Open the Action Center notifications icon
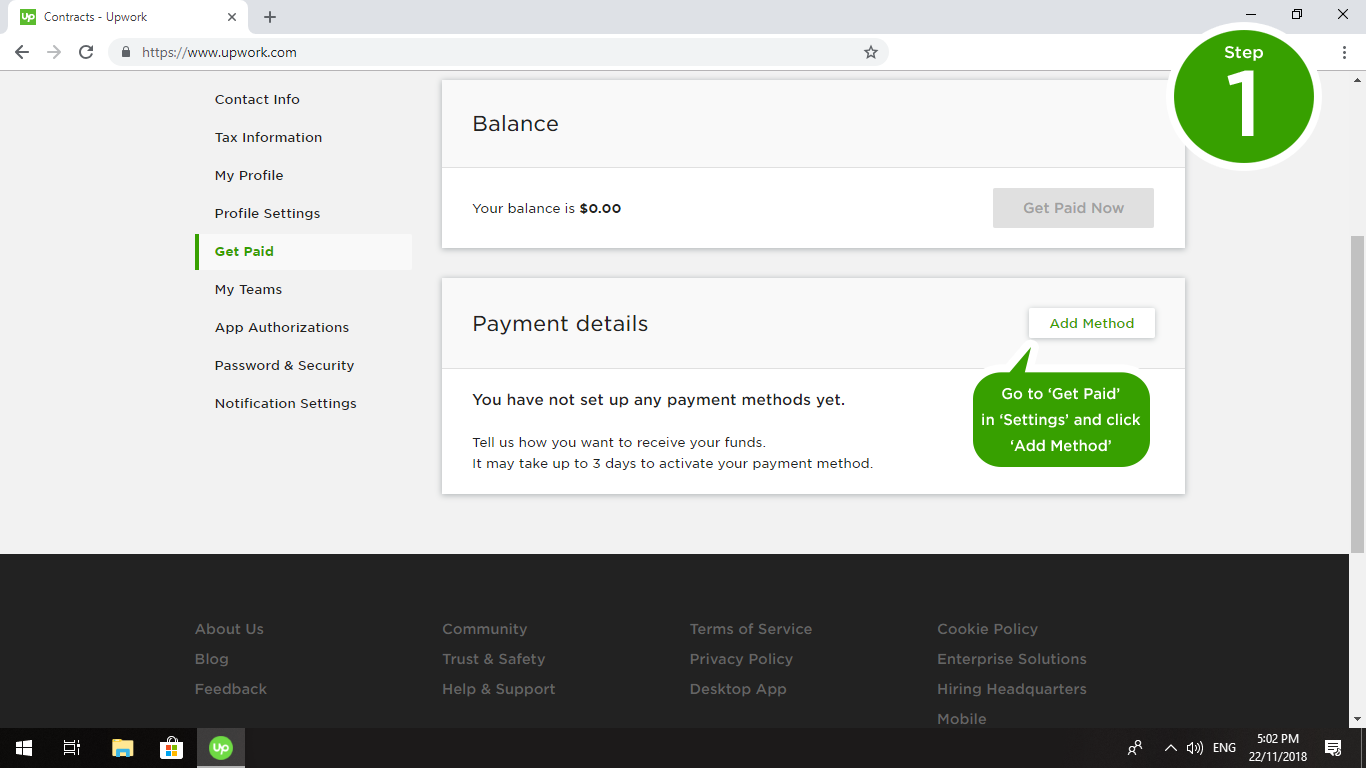 pos(1333,747)
